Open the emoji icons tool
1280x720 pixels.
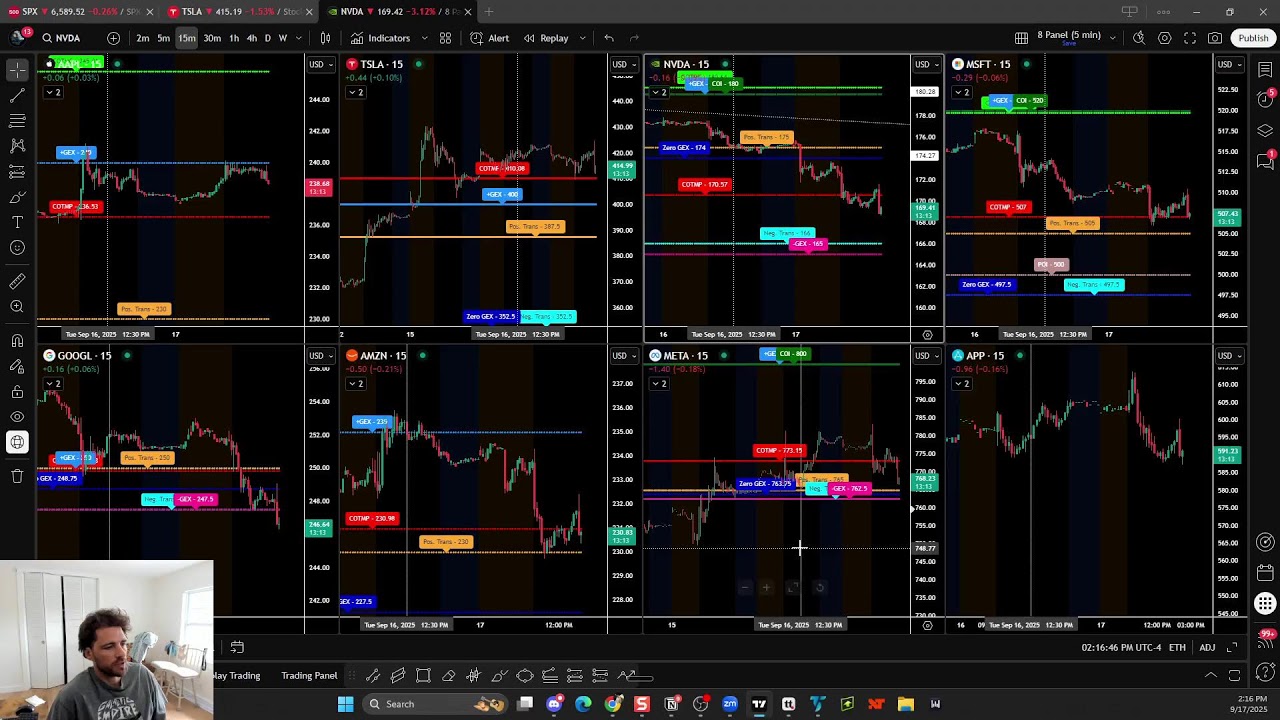17,247
